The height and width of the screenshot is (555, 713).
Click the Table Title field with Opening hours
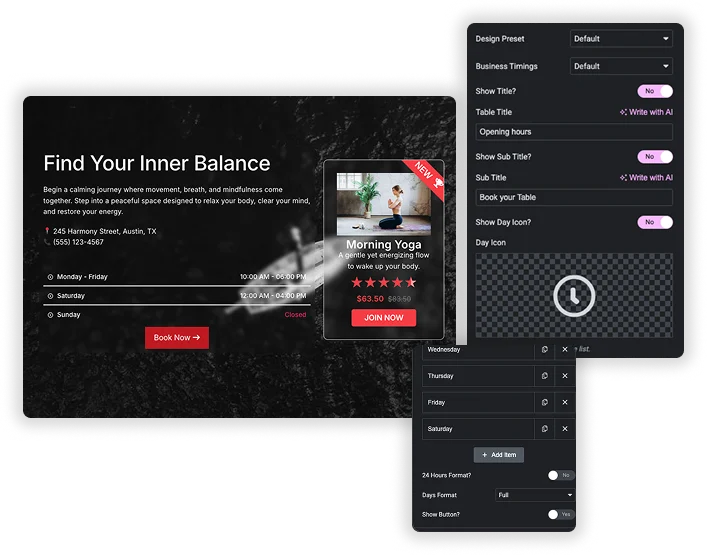tap(574, 132)
